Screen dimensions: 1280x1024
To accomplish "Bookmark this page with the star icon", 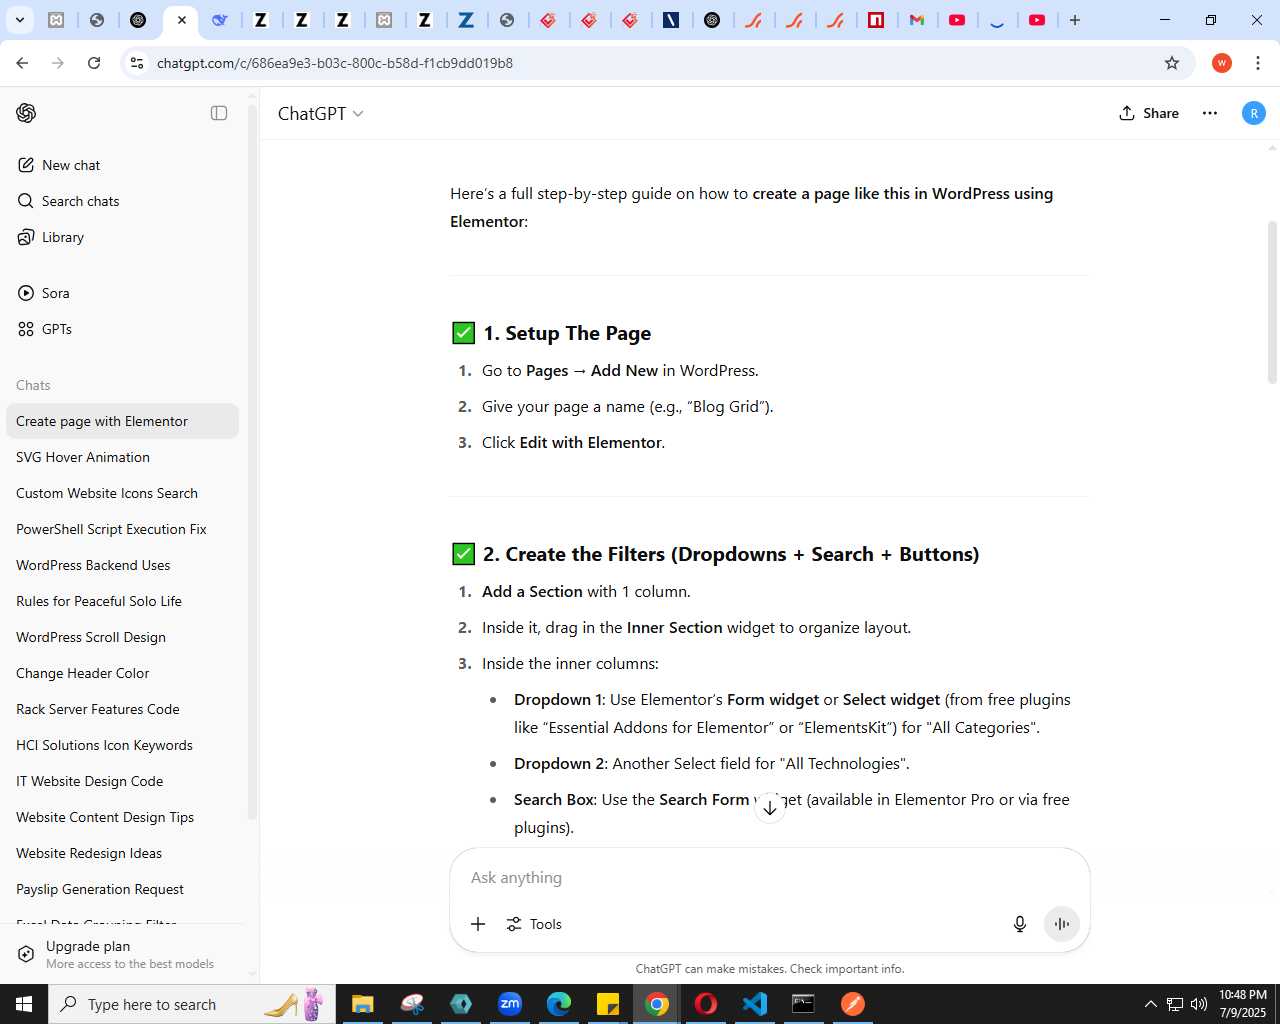I will (1172, 63).
